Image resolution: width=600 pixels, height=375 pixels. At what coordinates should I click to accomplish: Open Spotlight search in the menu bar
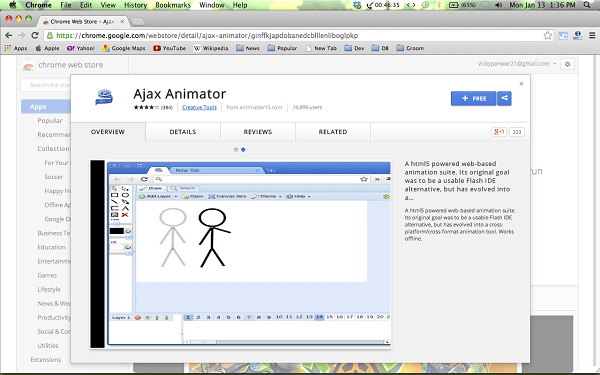(x=587, y=5)
